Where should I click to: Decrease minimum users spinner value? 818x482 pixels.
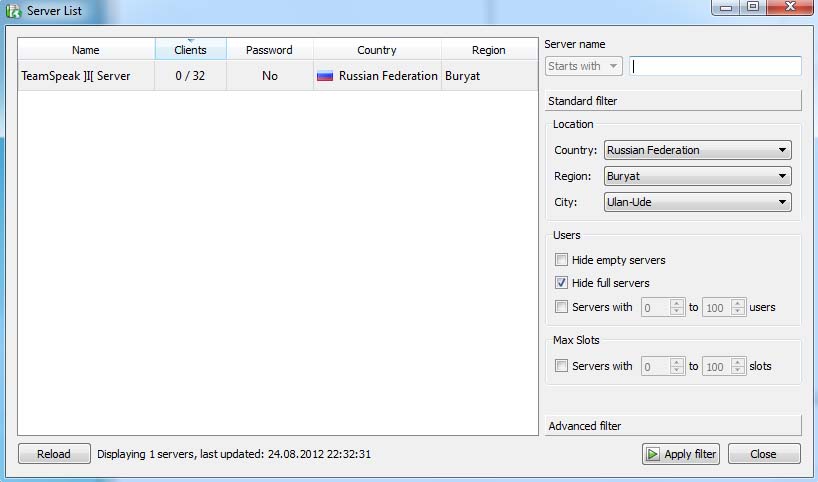(x=677, y=311)
